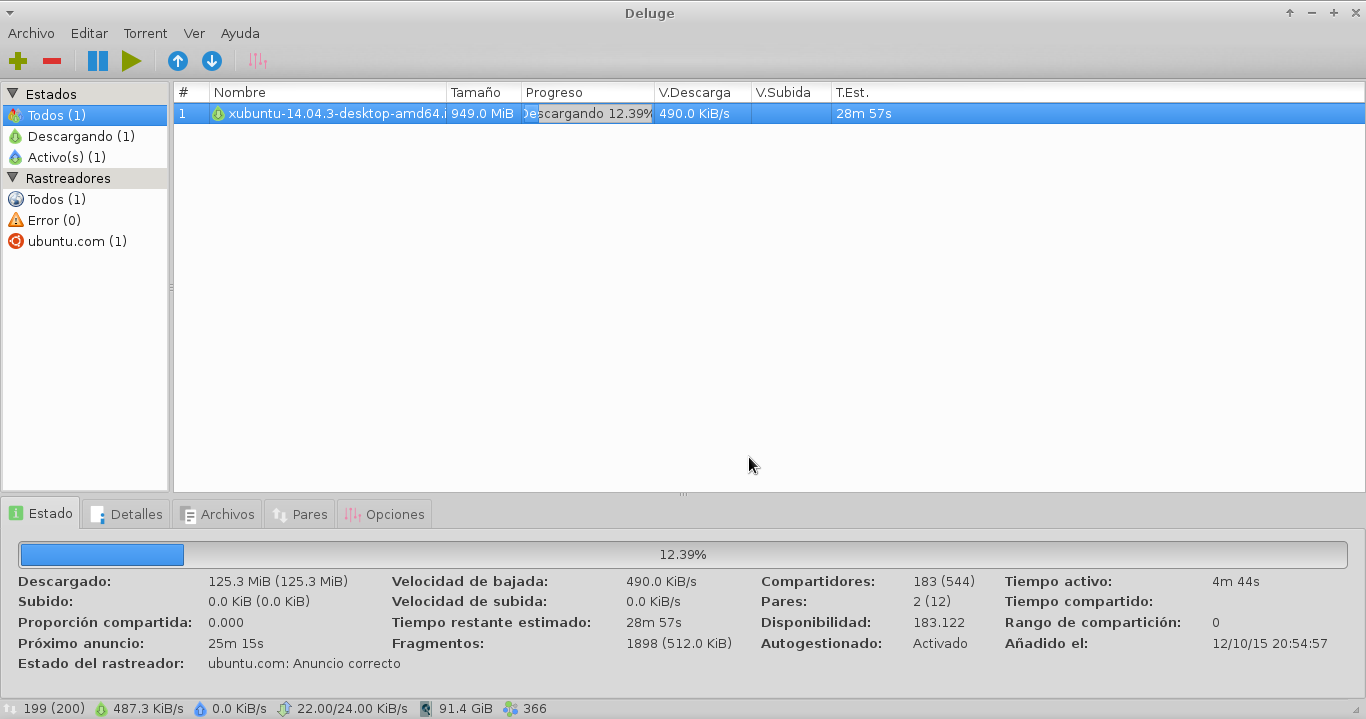Image resolution: width=1366 pixels, height=719 pixels.
Task: Click the connections icon in status bar
Action: (x=10, y=708)
